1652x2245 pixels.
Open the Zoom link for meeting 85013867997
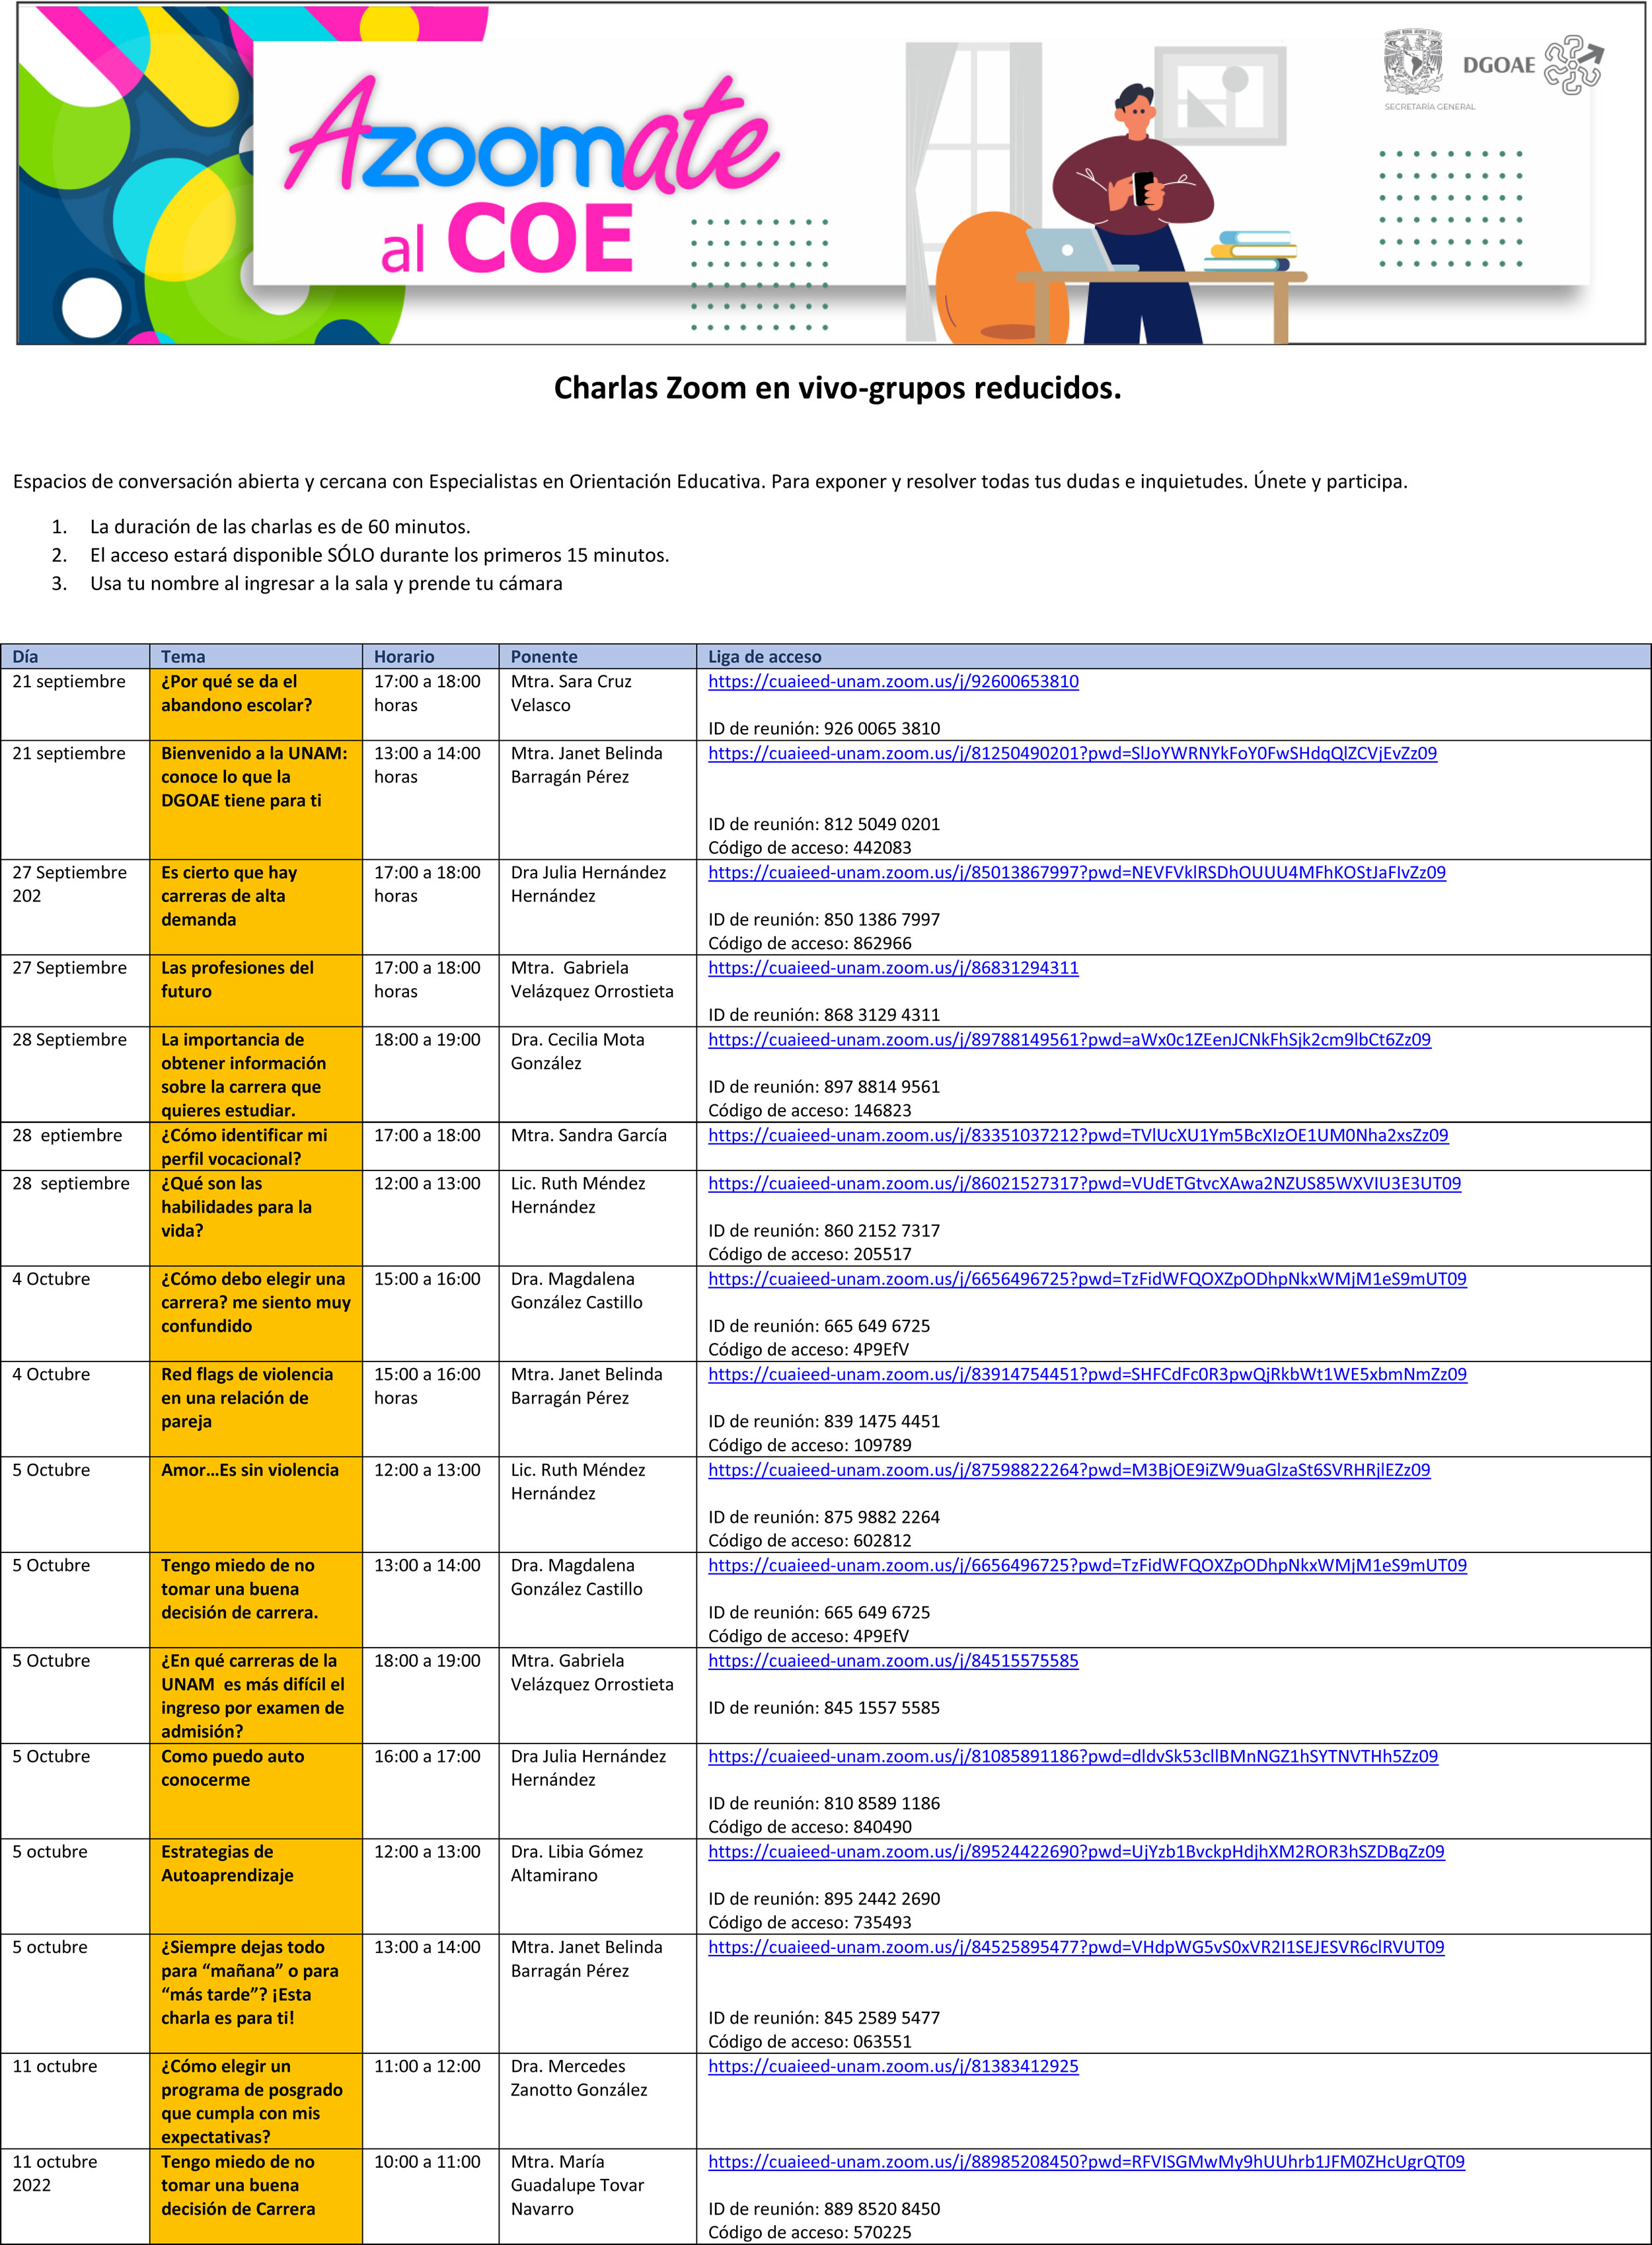(x=1077, y=873)
